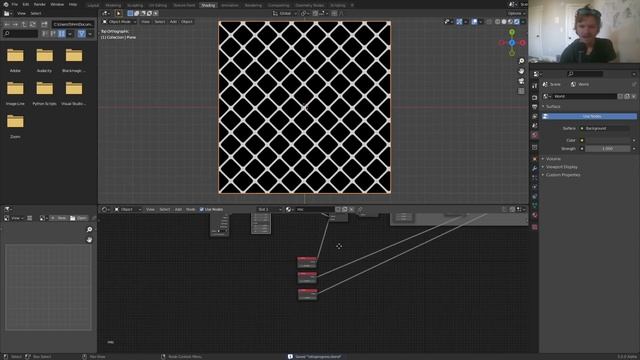Toggle the file browser filter button
The width and height of the screenshot is (640, 360).
[x=82, y=33]
